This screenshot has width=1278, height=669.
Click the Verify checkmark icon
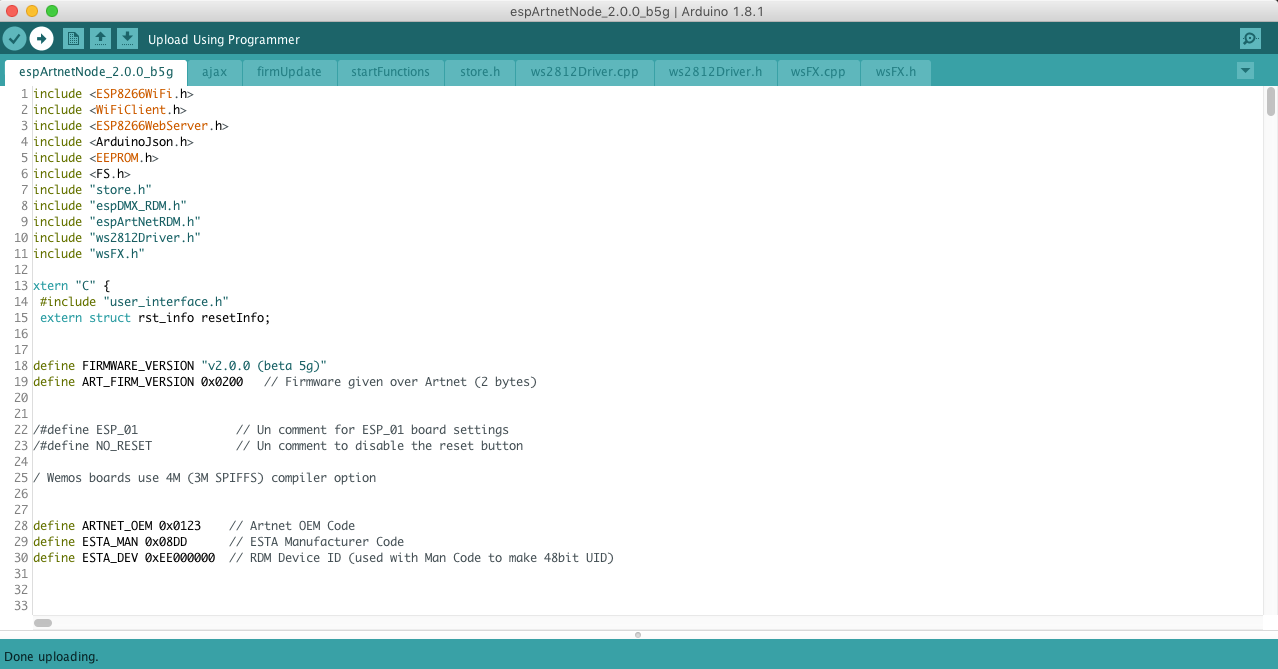[x=14, y=39]
